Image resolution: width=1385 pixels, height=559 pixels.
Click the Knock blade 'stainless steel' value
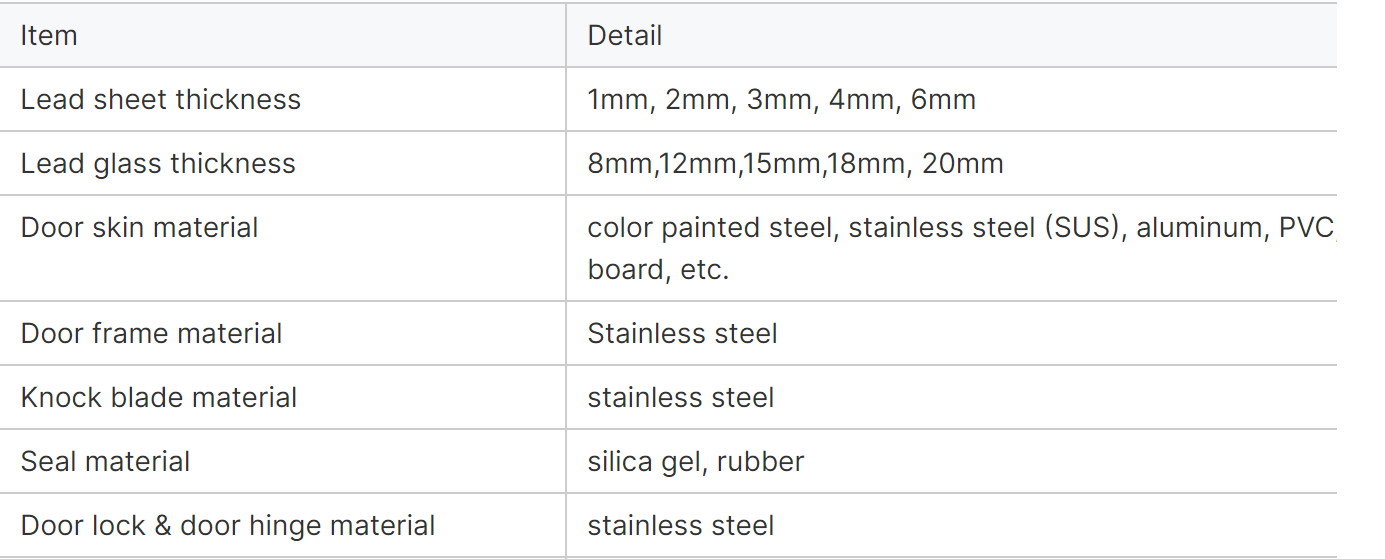tap(680, 398)
